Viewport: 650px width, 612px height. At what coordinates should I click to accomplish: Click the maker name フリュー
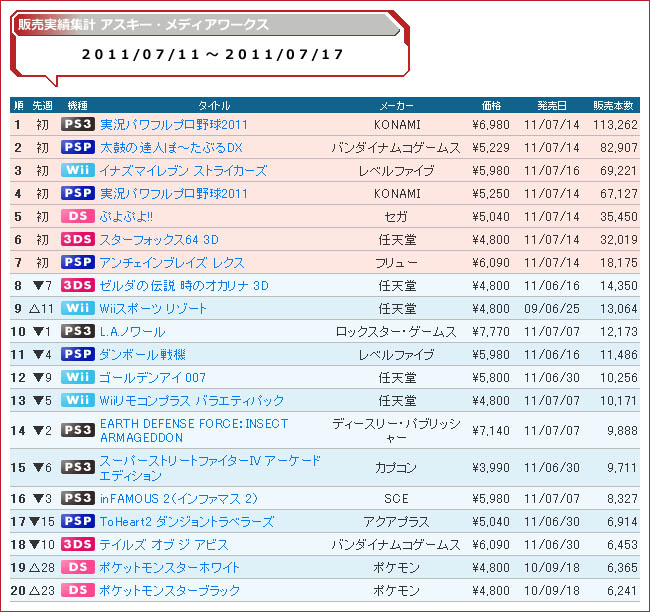(x=396, y=262)
